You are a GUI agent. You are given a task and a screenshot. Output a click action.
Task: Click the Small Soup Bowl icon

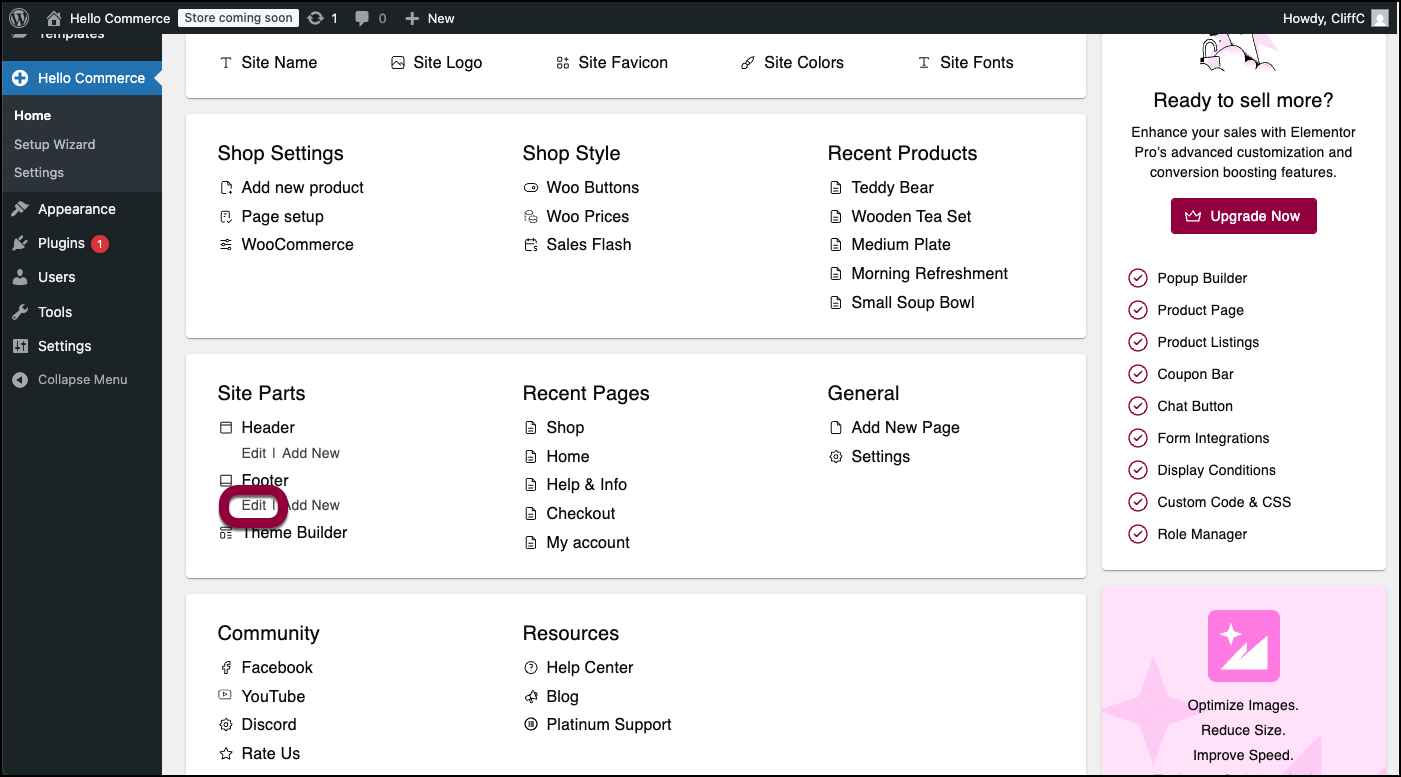tap(836, 303)
